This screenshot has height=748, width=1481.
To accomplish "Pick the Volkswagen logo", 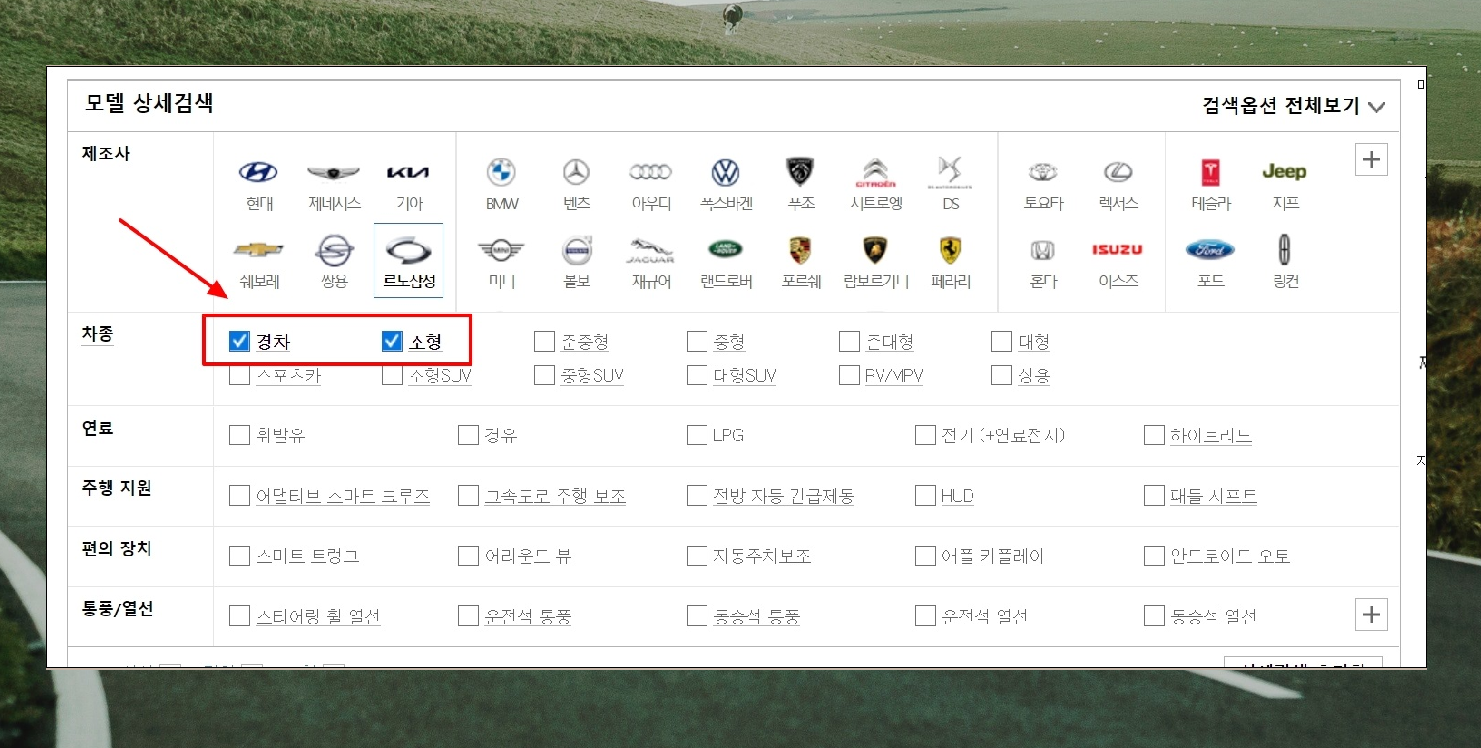I will point(725,172).
